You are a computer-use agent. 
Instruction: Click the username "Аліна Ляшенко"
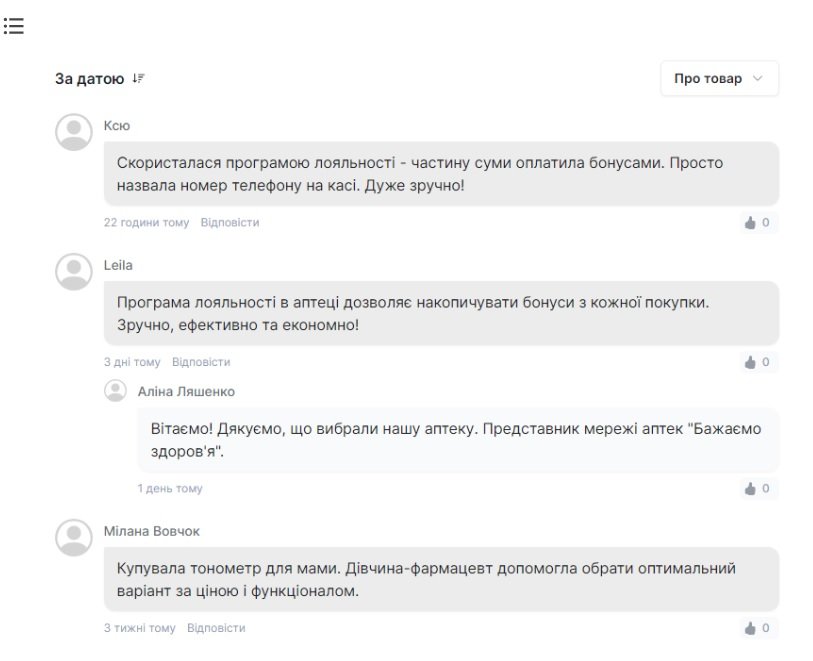click(186, 392)
